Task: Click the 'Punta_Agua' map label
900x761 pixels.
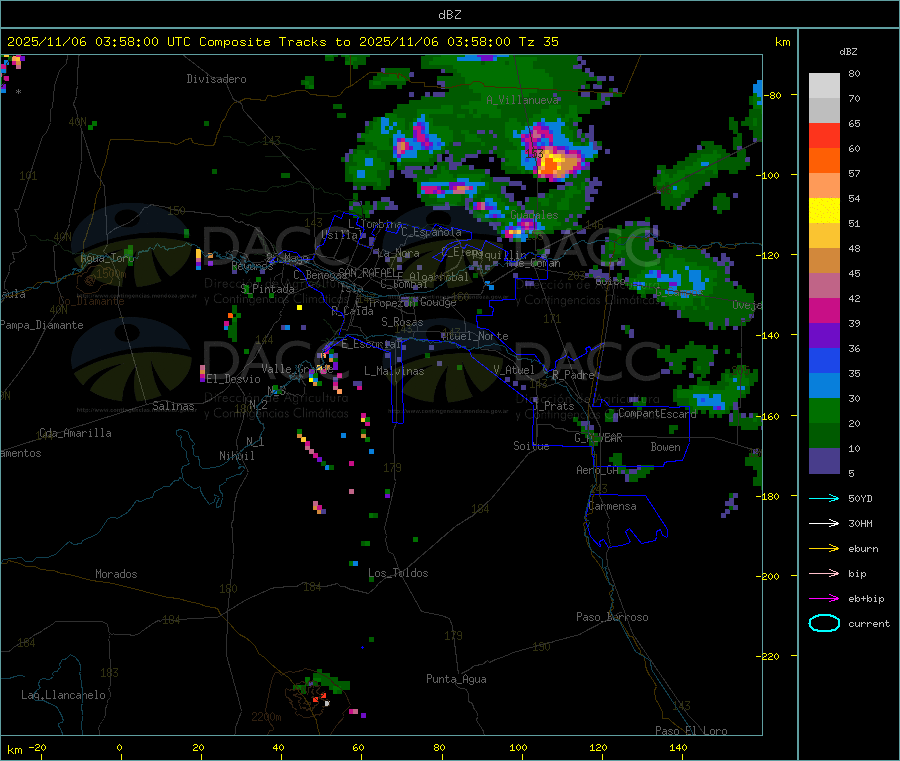Action: (x=456, y=679)
